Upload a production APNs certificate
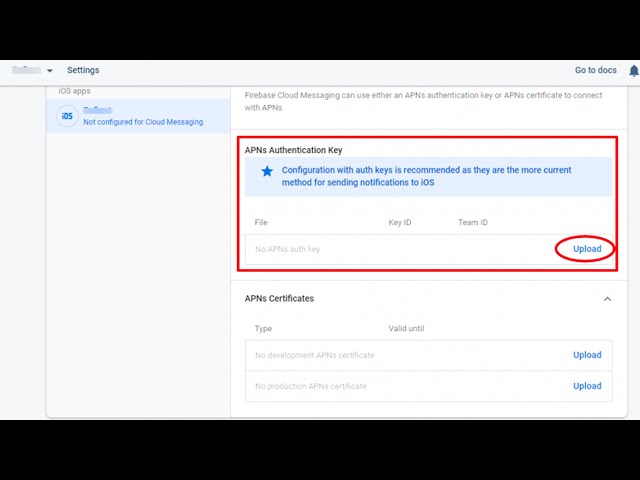The height and width of the screenshot is (480, 640). 587,386
